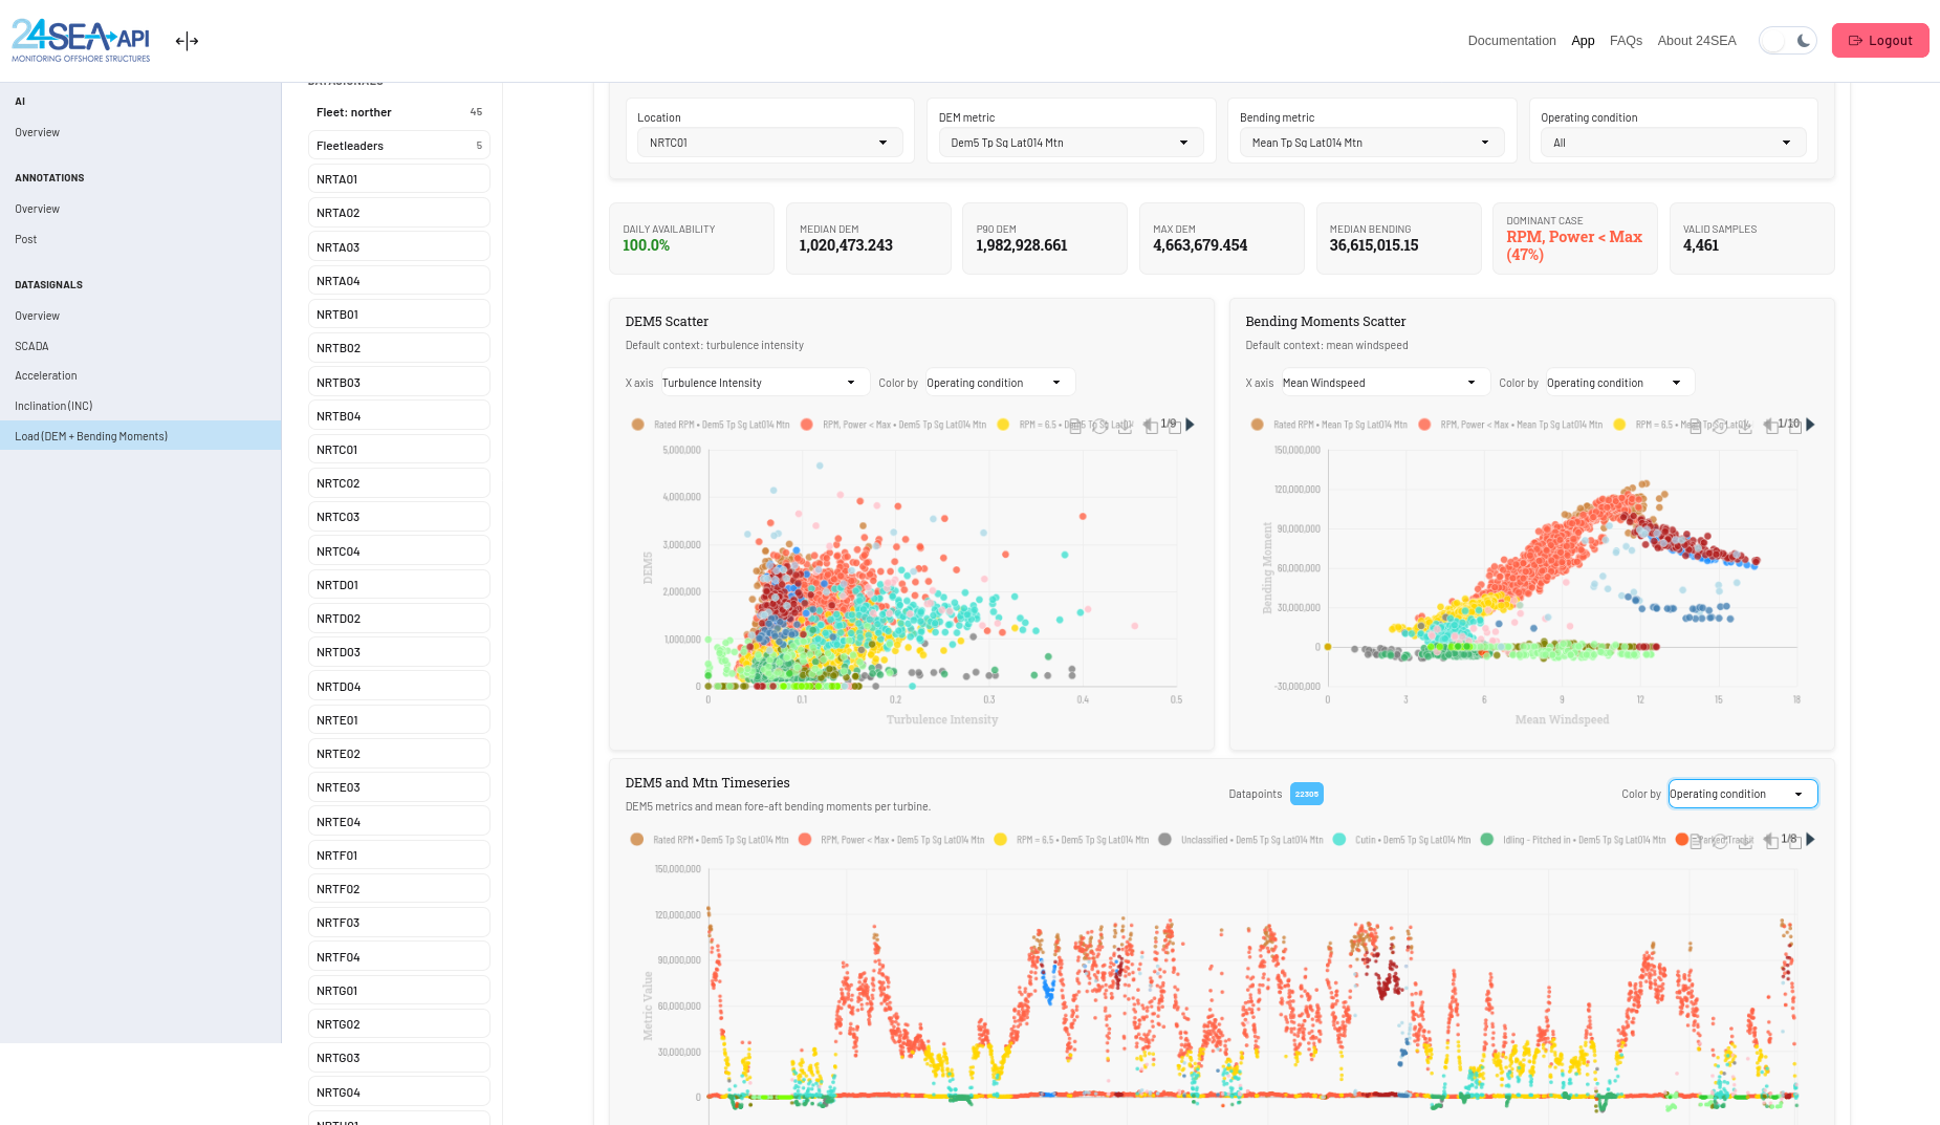Click the Dominant Case card
Image resolution: width=1940 pixels, height=1125 pixels.
click(x=1574, y=238)
